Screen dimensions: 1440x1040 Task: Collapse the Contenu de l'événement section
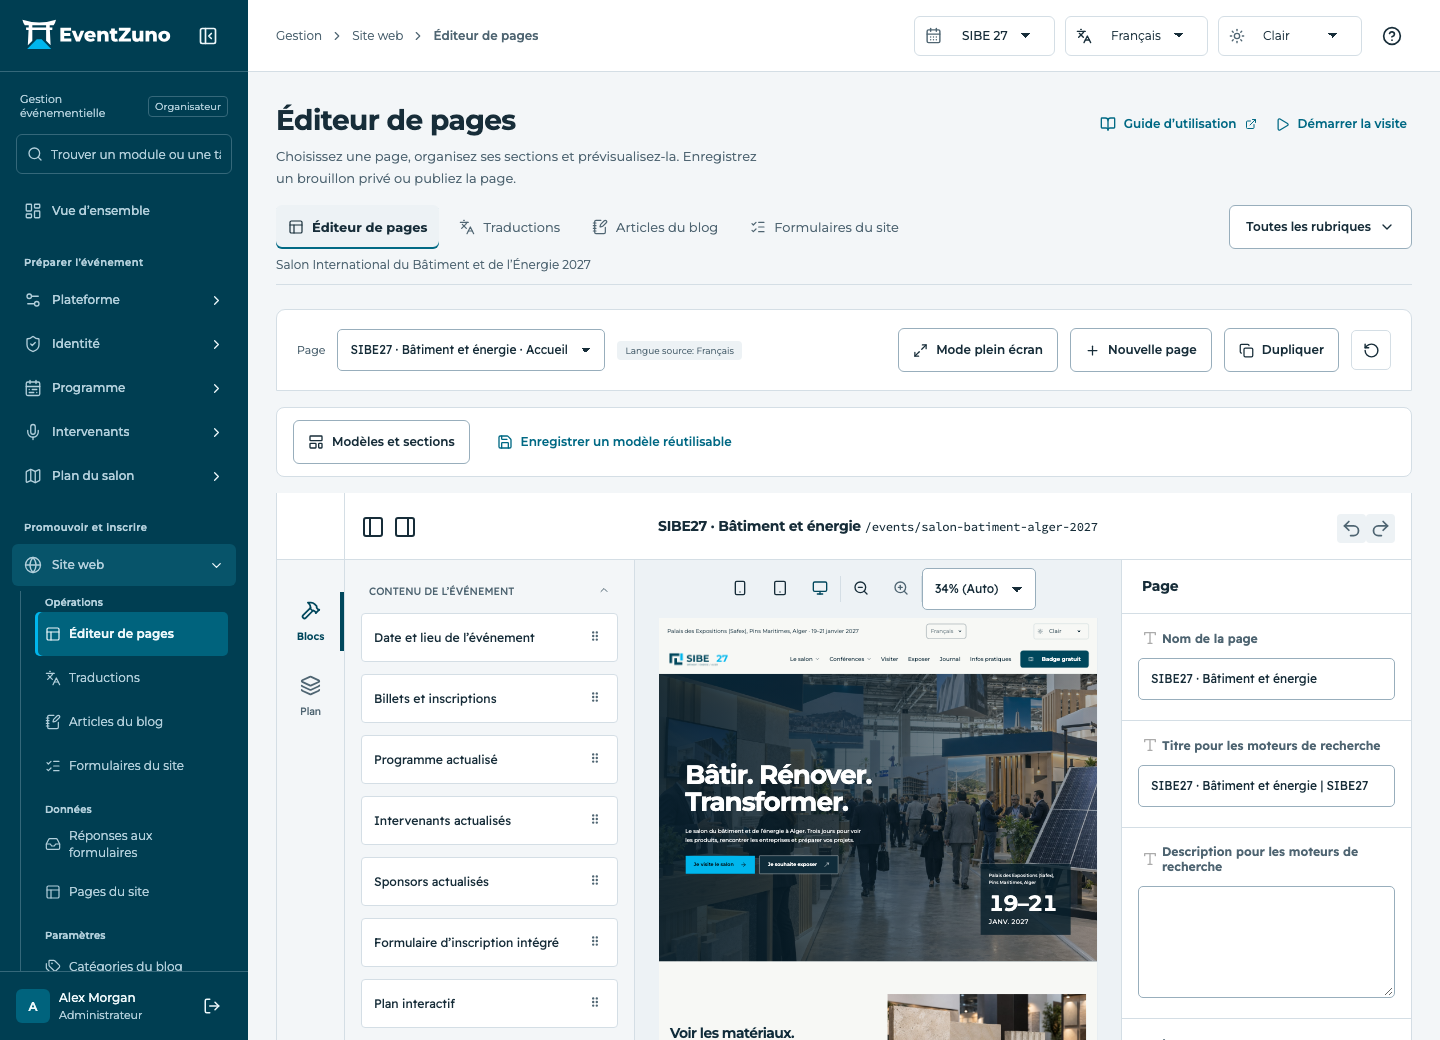click(x=604, y=591)
